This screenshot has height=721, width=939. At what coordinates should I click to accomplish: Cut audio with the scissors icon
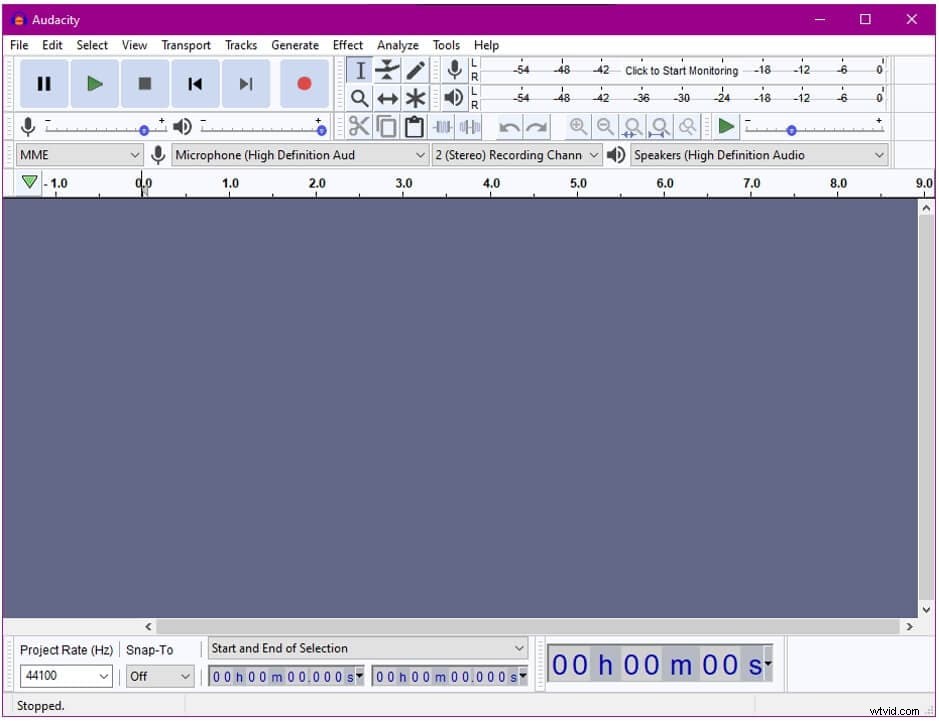pos(360,126)
